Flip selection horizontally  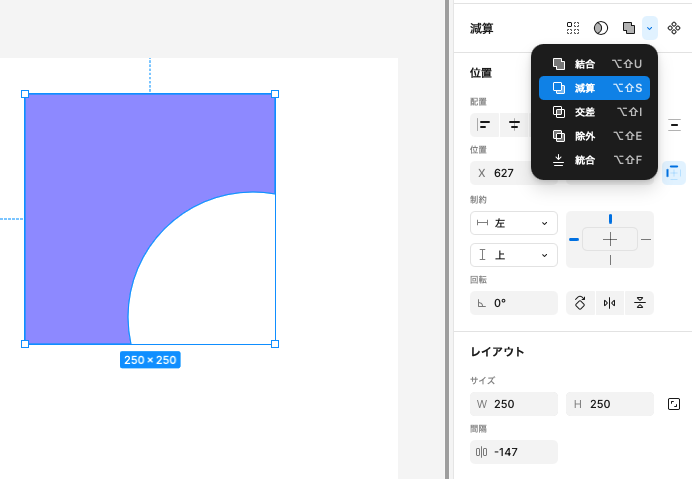pos(609,303)
